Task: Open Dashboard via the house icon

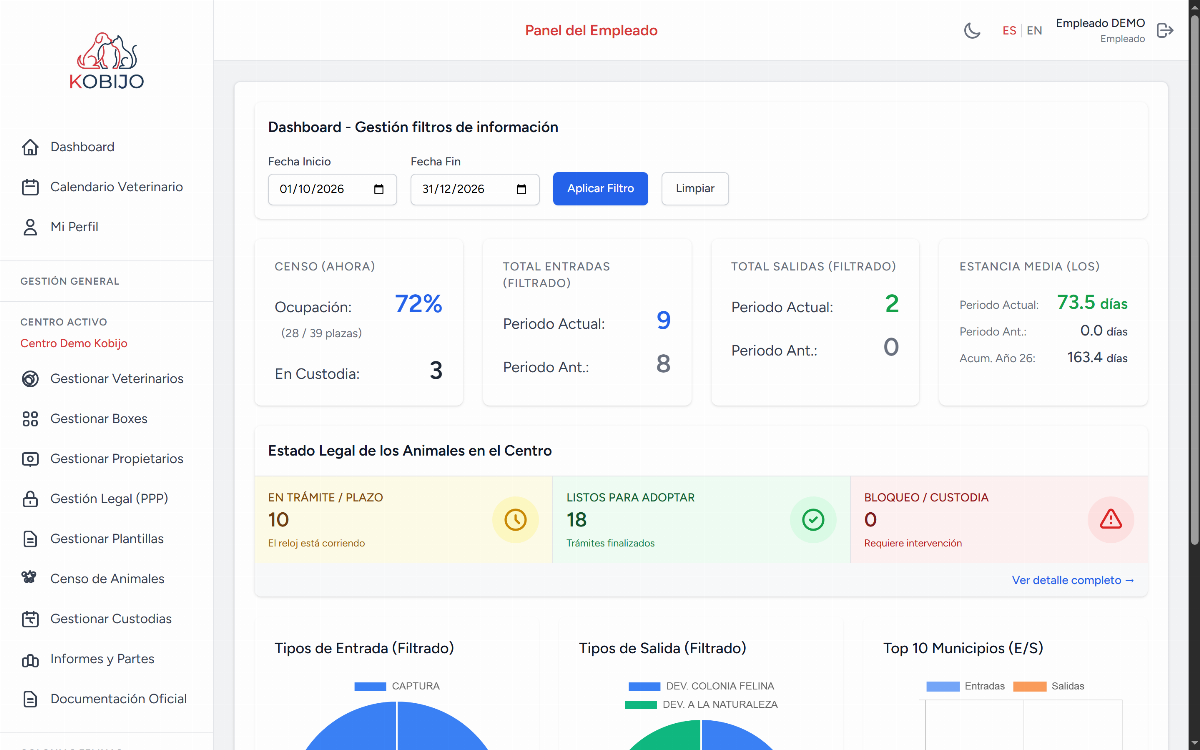Action: pos(30,147)
